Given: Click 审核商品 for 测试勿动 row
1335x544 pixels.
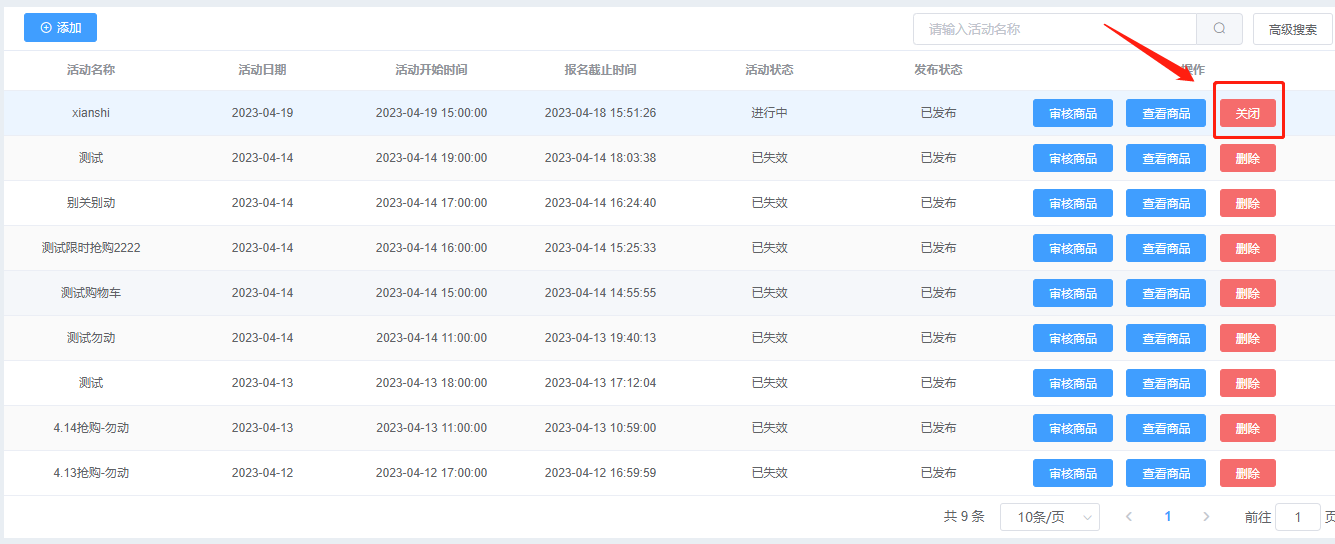Looking at the screenshot, I should pyautogui.click(x=1073, y=338).
